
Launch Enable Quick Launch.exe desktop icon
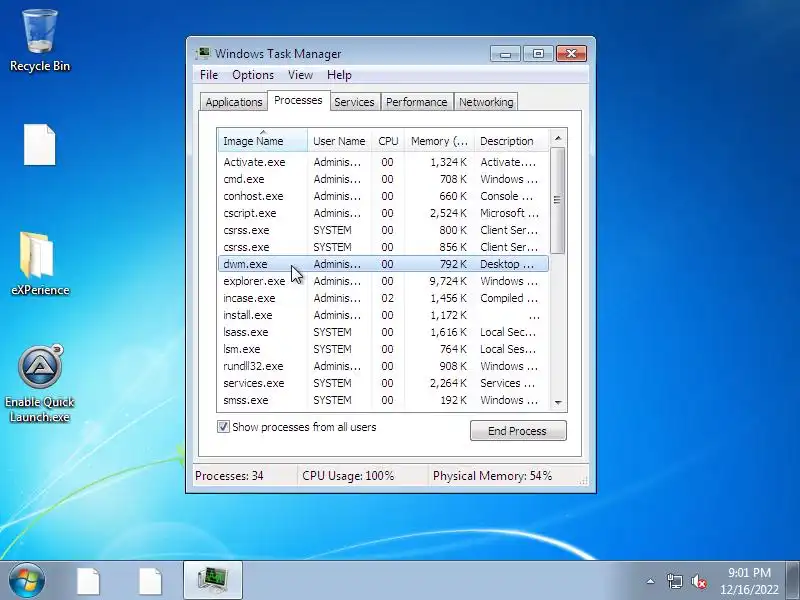pyautogui.click(x=40, y=384)
